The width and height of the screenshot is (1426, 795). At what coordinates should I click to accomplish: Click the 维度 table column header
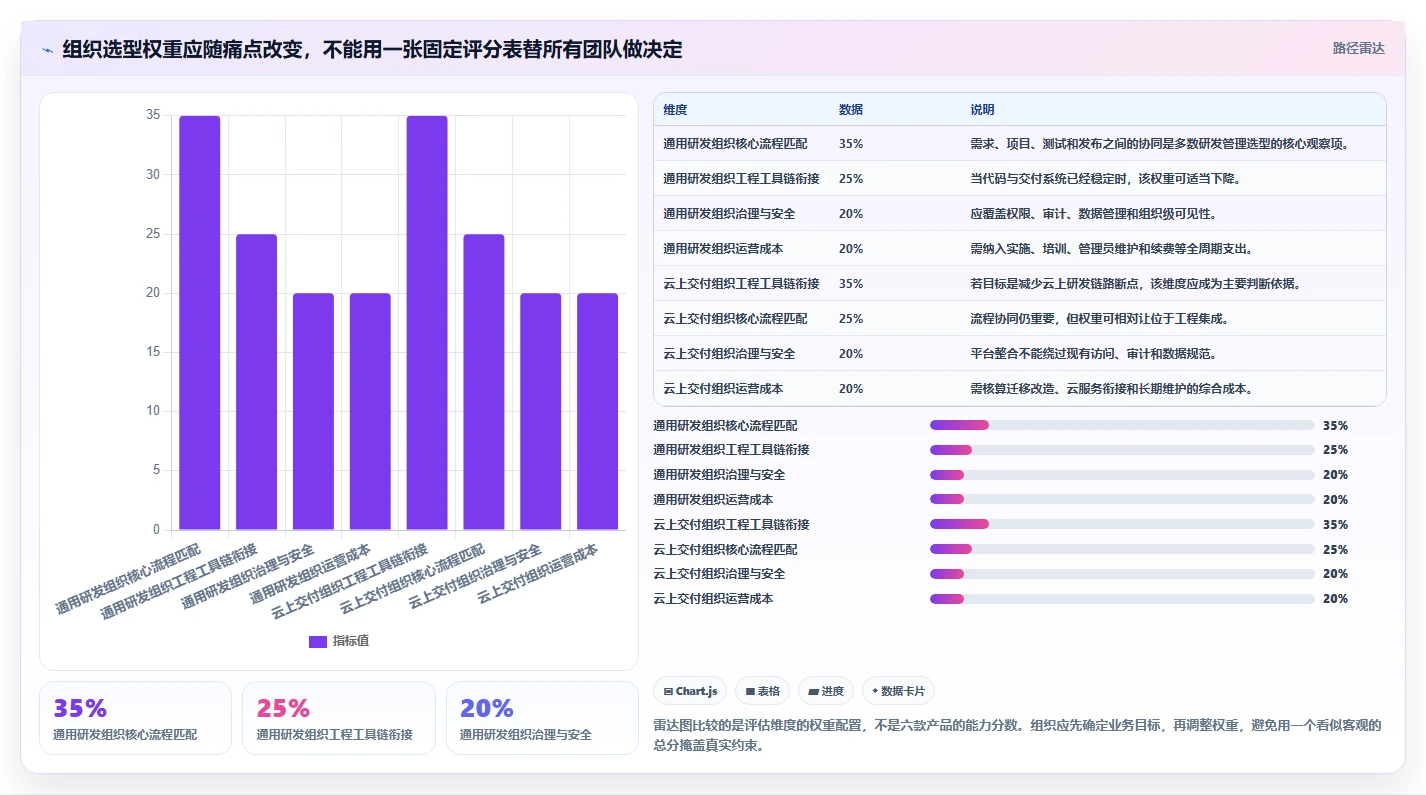[675, 110]
